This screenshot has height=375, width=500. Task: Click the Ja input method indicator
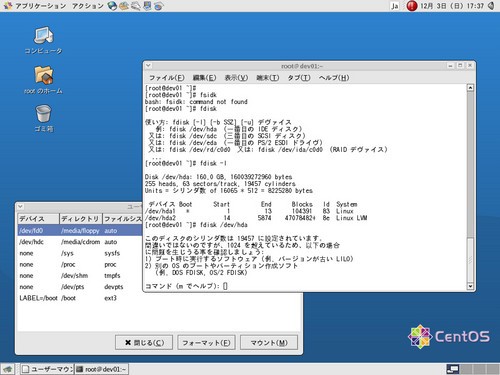pos(395,6)
